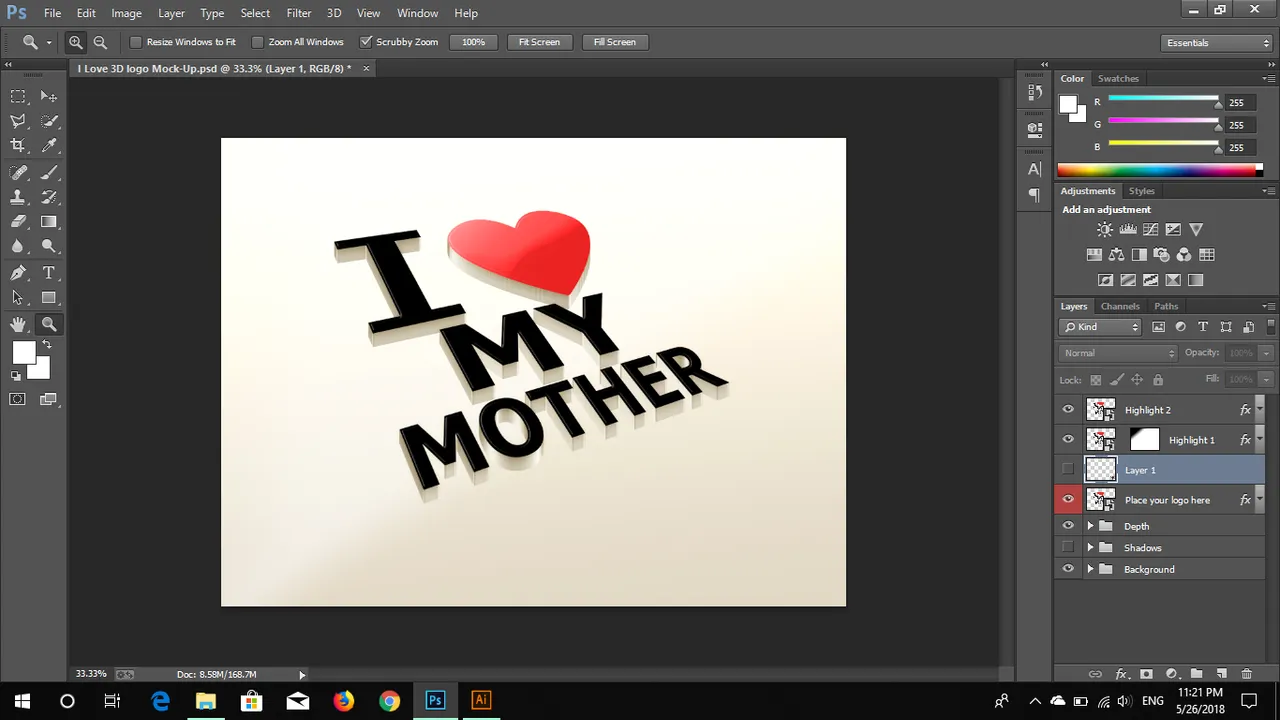Select the Crop tool

coord(18,146)
